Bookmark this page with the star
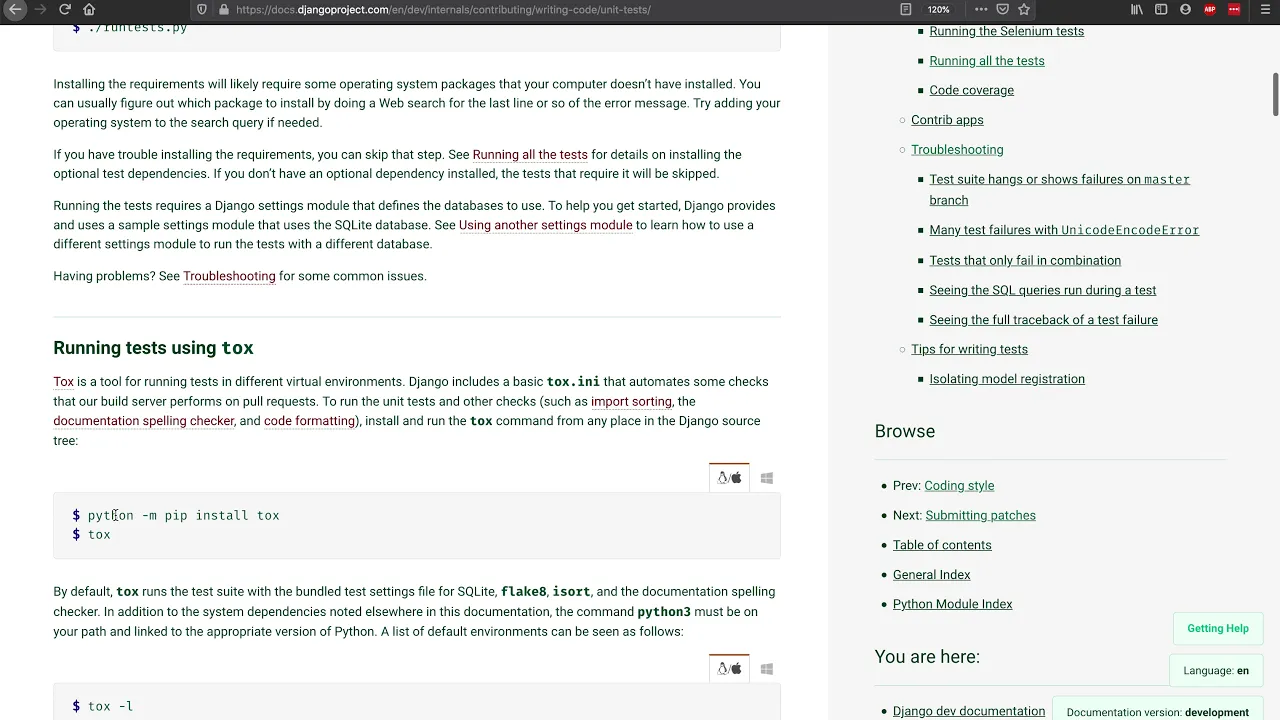This screenshot has width=1280, height=720. (1024, 9)
